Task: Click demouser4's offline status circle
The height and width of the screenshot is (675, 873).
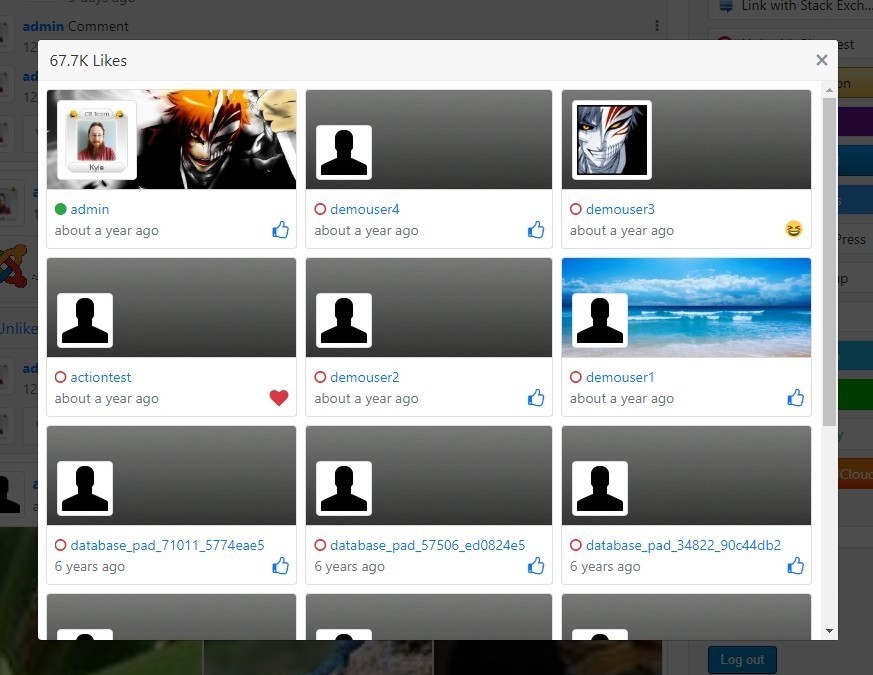Action: [x=320, y=209]
